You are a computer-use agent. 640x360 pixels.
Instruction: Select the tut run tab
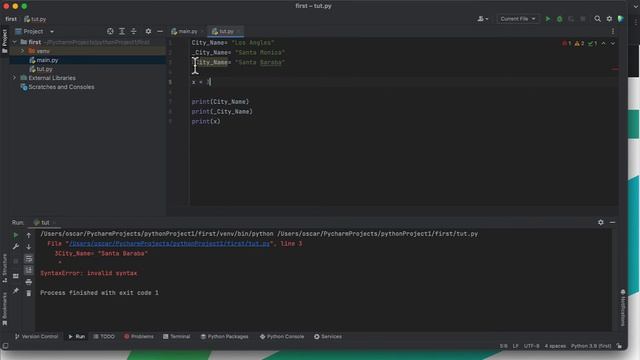pyautogui.click(x=44, y=222)
